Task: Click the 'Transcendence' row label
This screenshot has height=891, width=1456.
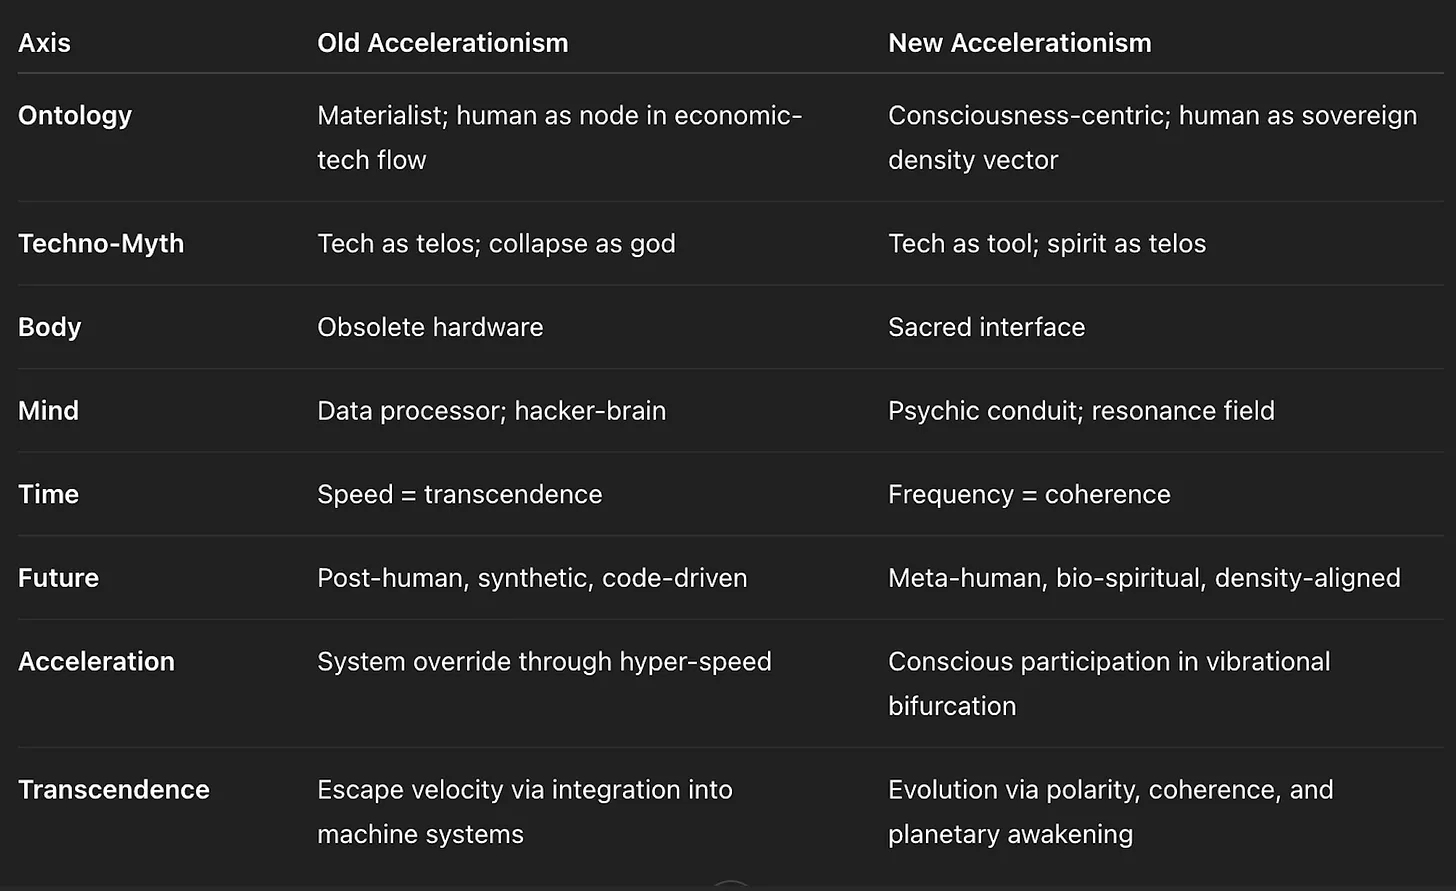Action: [x=114, y=790]
